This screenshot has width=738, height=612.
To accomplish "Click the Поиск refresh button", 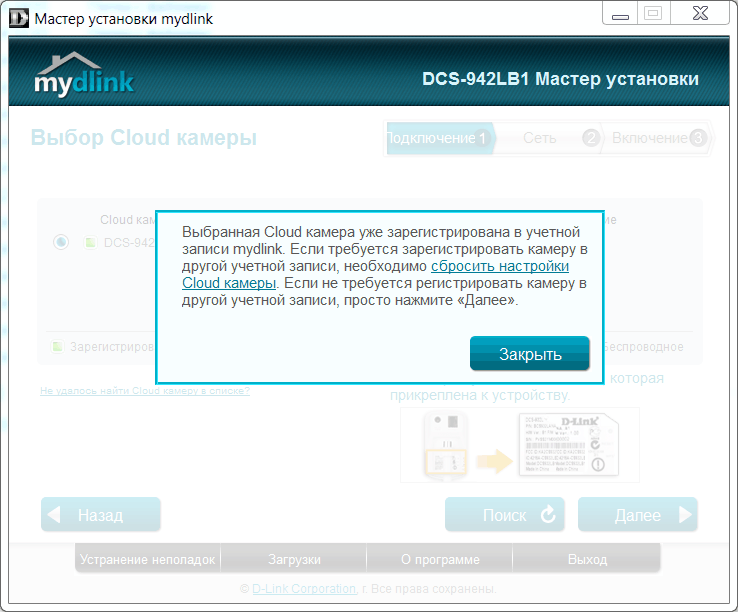I will click(x=505, y=515).
